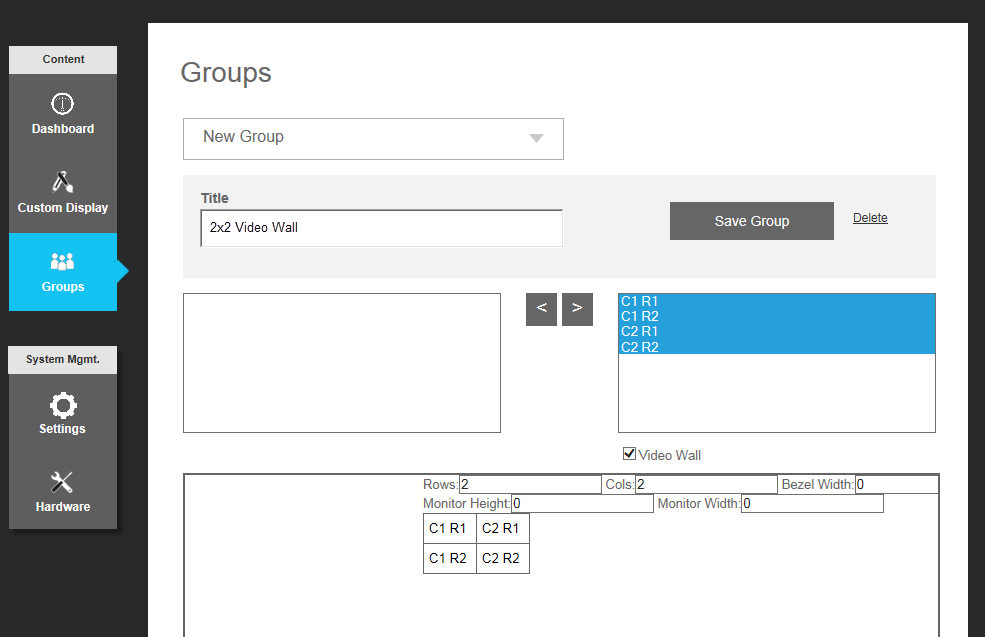Screen dimensions: 985x637
Task: Click the C2 R1 cell in the wall preview
Action: point(502,528)
